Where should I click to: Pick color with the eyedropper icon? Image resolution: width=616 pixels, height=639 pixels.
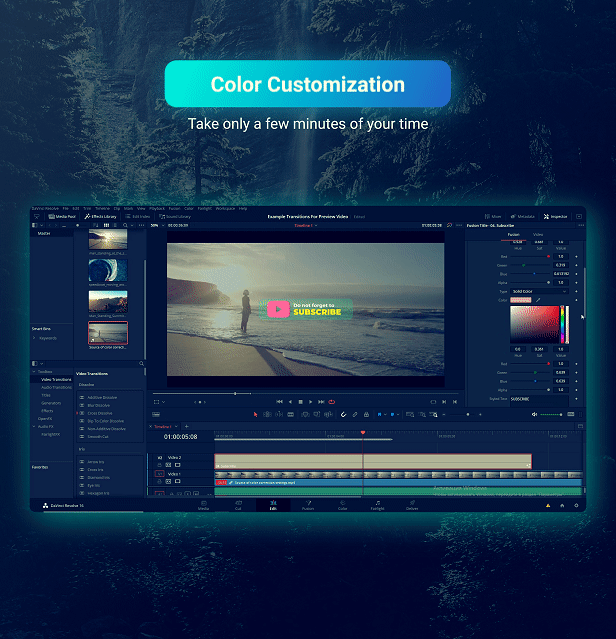538,300
